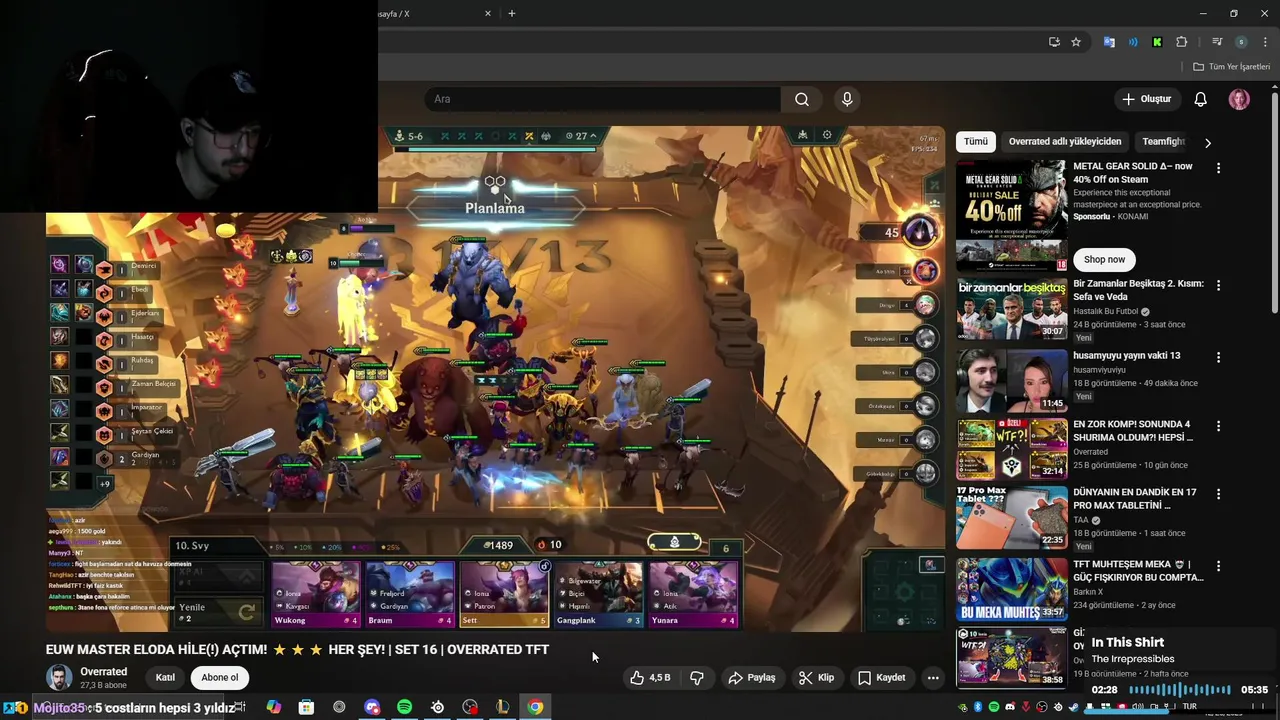Click the Ara search input field
1280x720 pixels.
[602, 99]
